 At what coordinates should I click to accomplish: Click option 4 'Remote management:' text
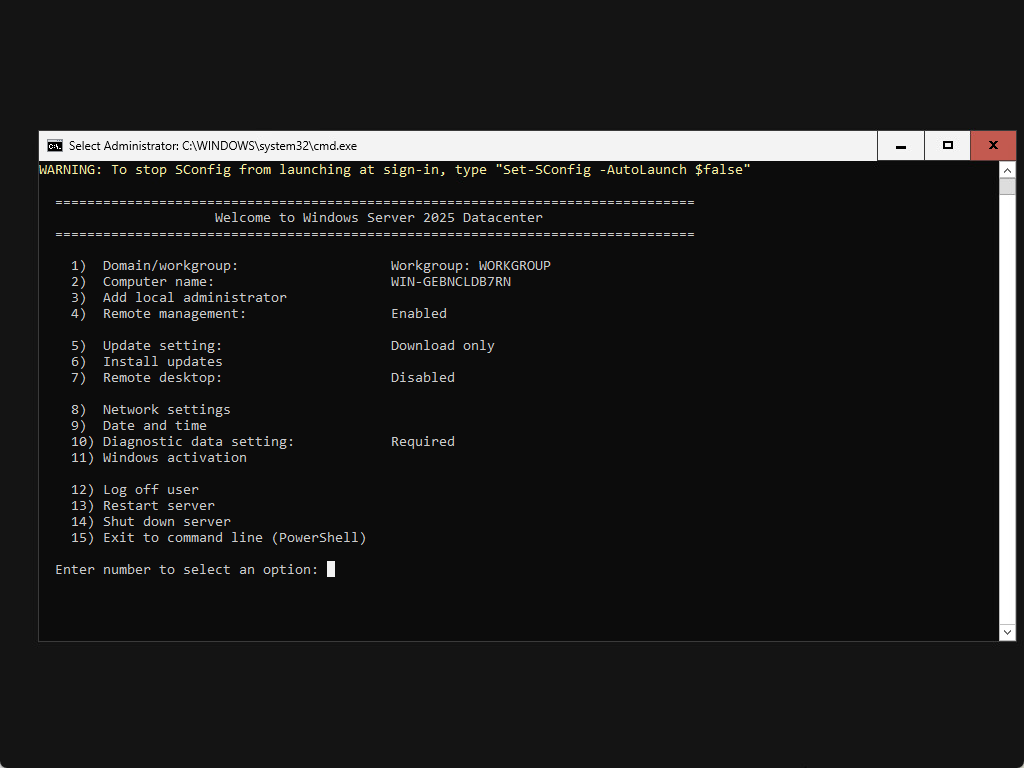pyautogui.click(x=174, y=313)
